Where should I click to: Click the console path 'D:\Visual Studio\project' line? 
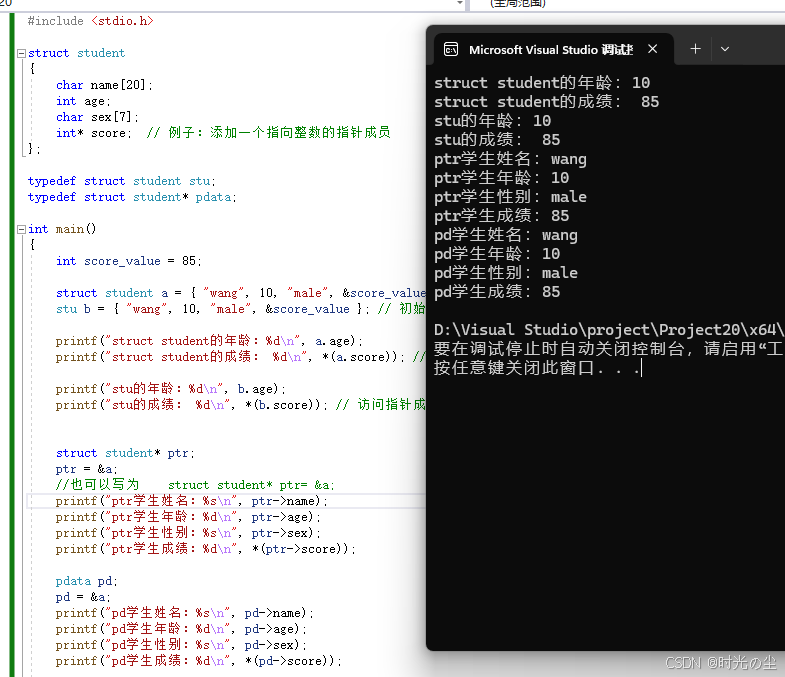click(609, 330)
